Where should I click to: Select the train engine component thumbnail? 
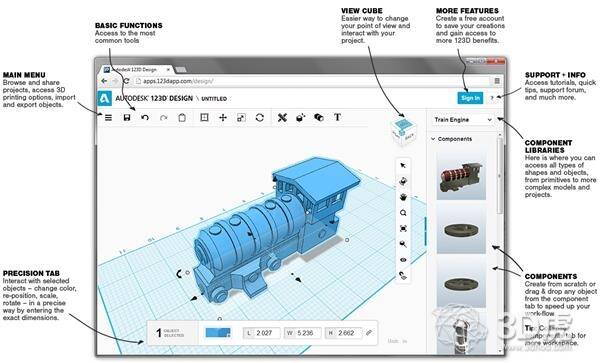461,176
